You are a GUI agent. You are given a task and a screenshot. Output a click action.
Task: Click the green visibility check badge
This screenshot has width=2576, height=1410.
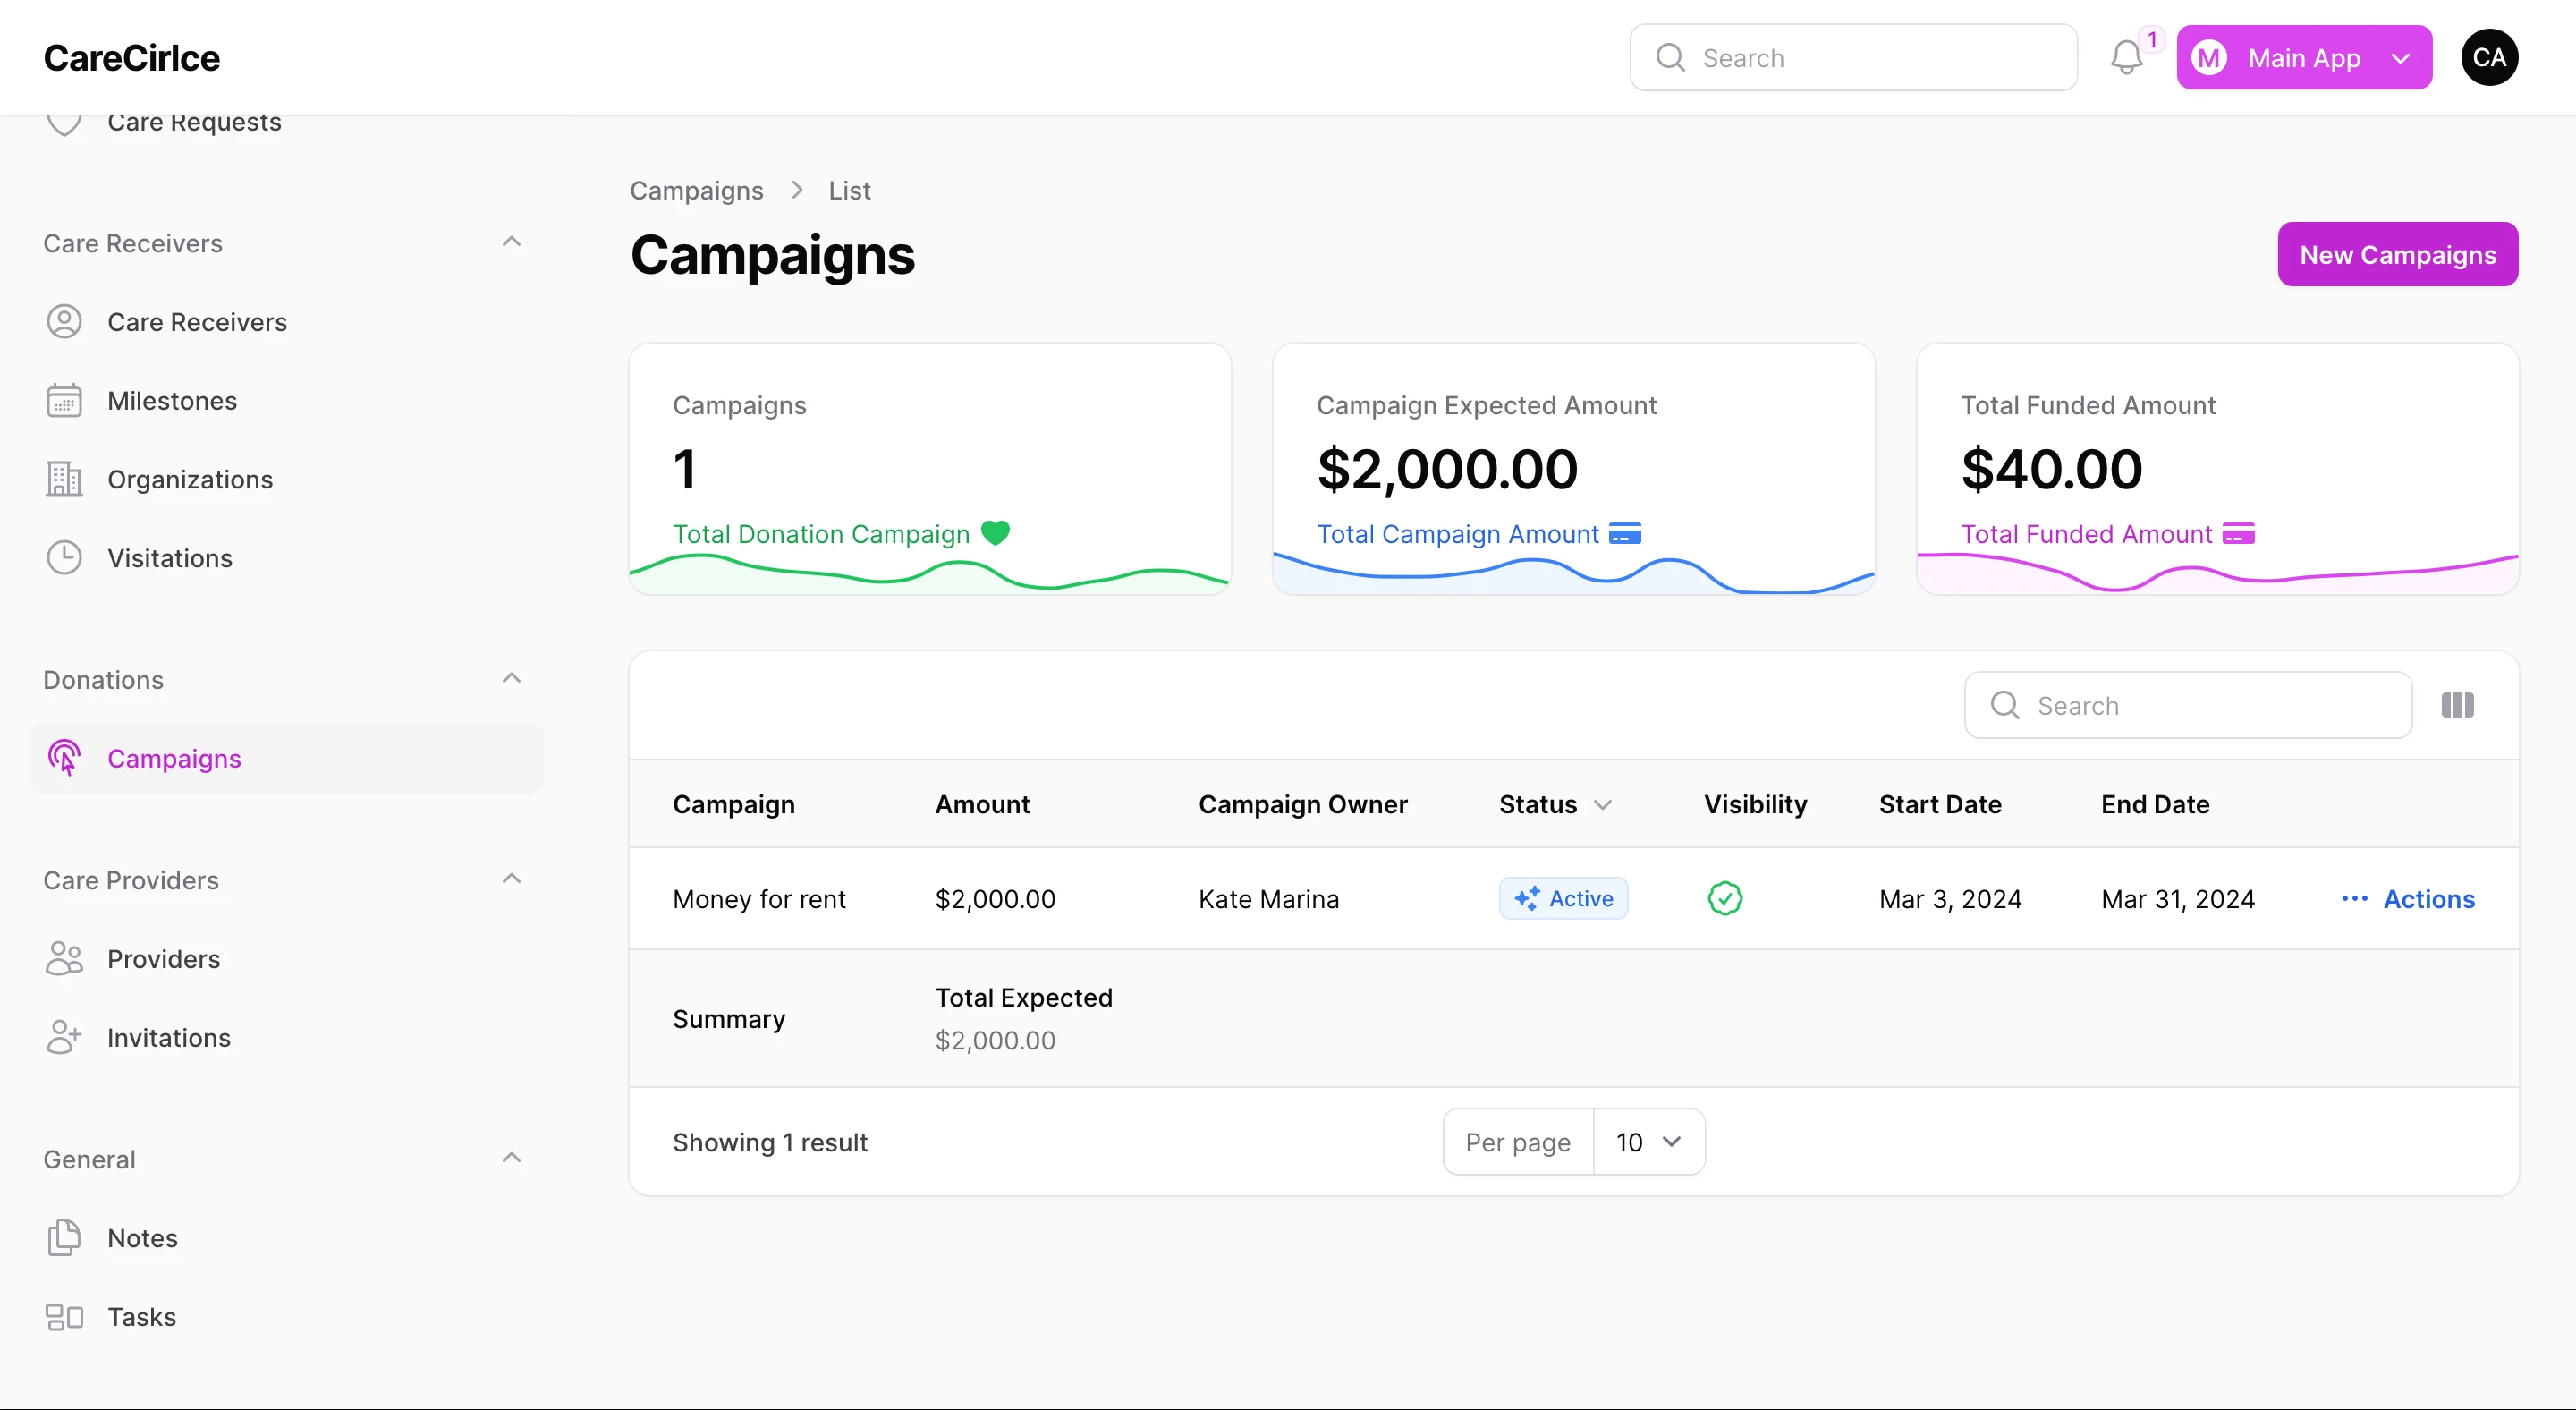coord(1725,898)
